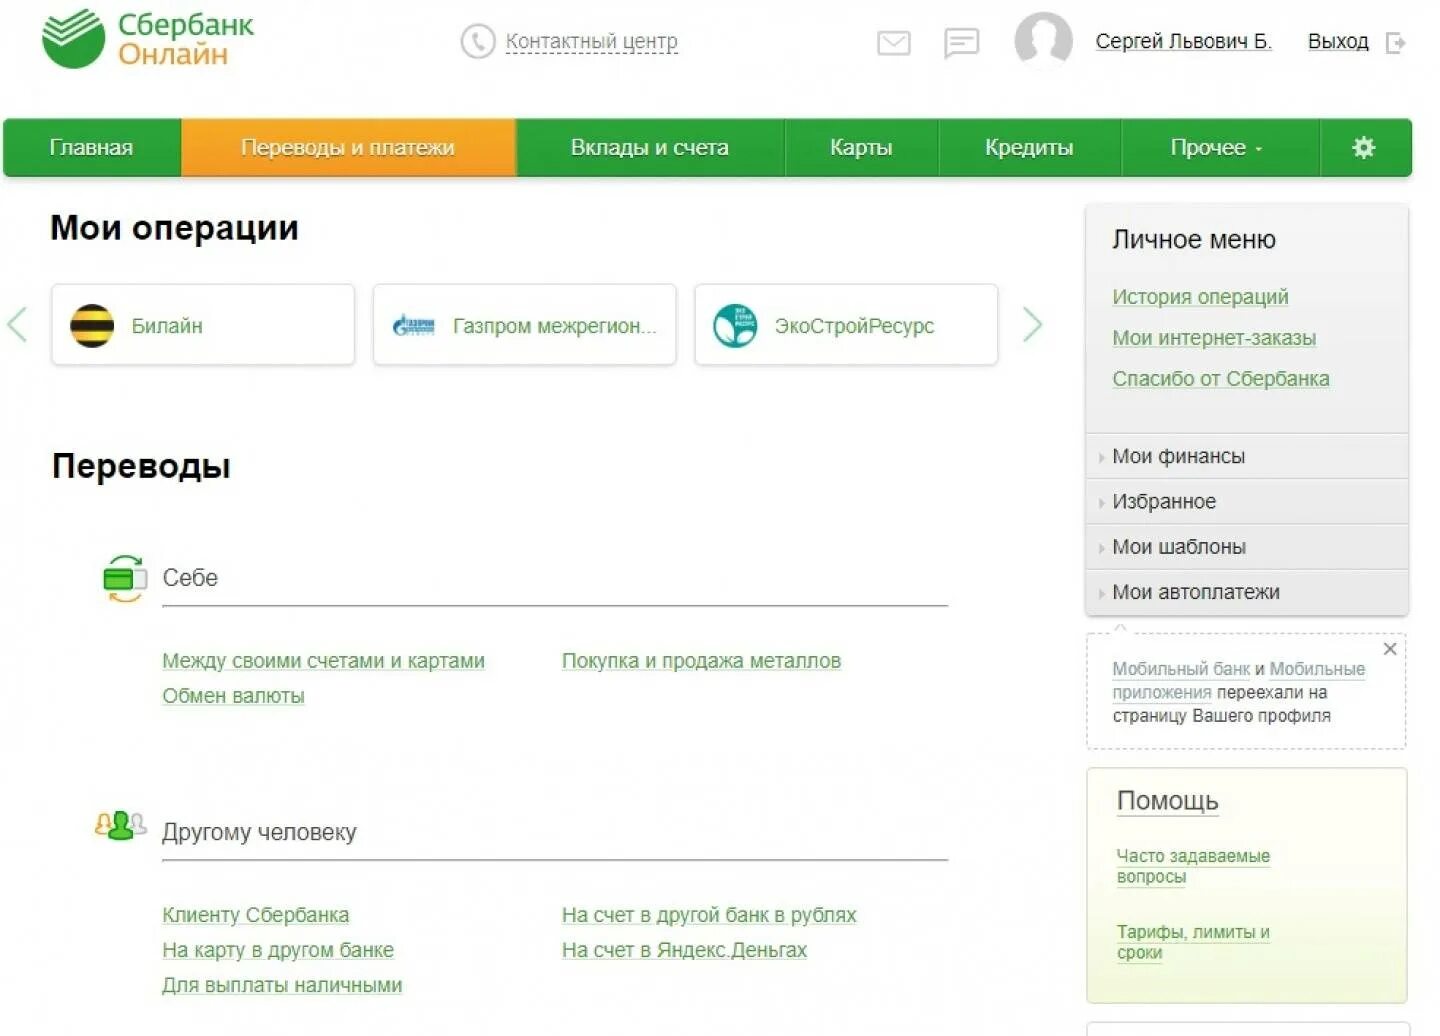Open the Прочее dropdown menu
This screenshot has width=1440, height=1036.
(1220, 148)
